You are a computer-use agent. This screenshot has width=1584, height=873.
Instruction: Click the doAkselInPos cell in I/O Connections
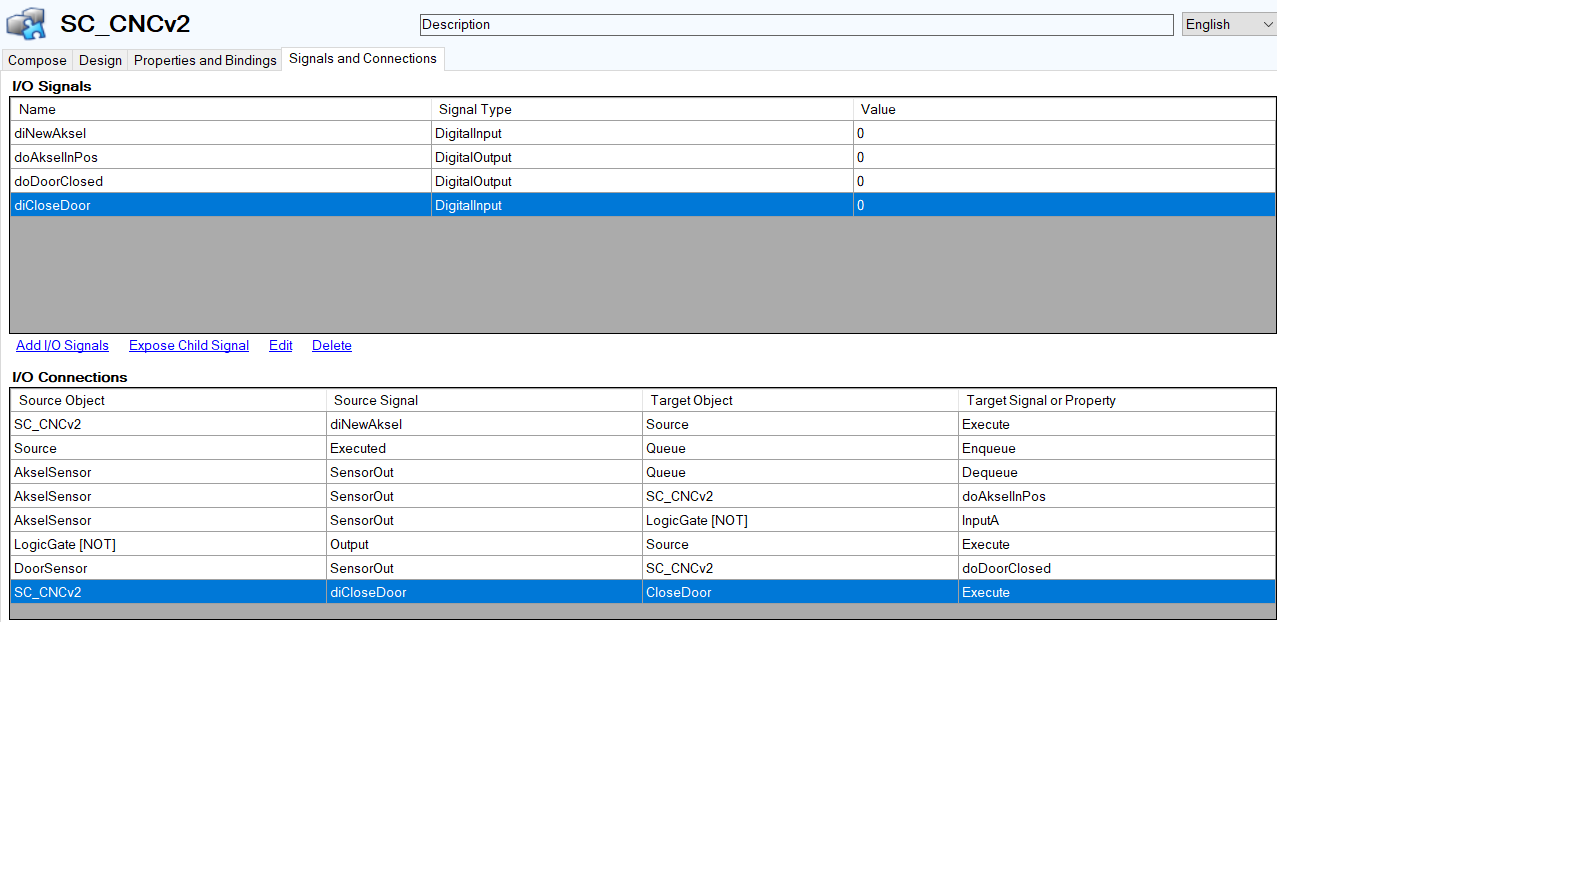coord(1117,496)
